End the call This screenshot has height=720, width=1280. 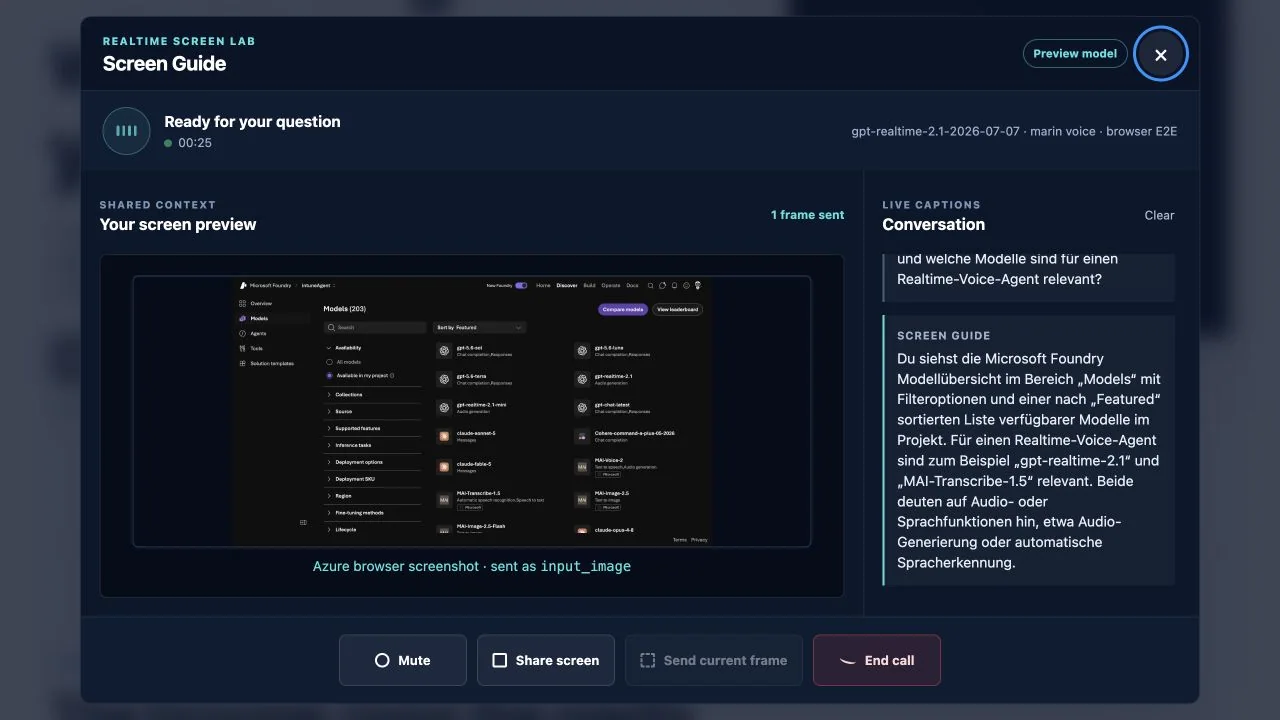(877, 660)
